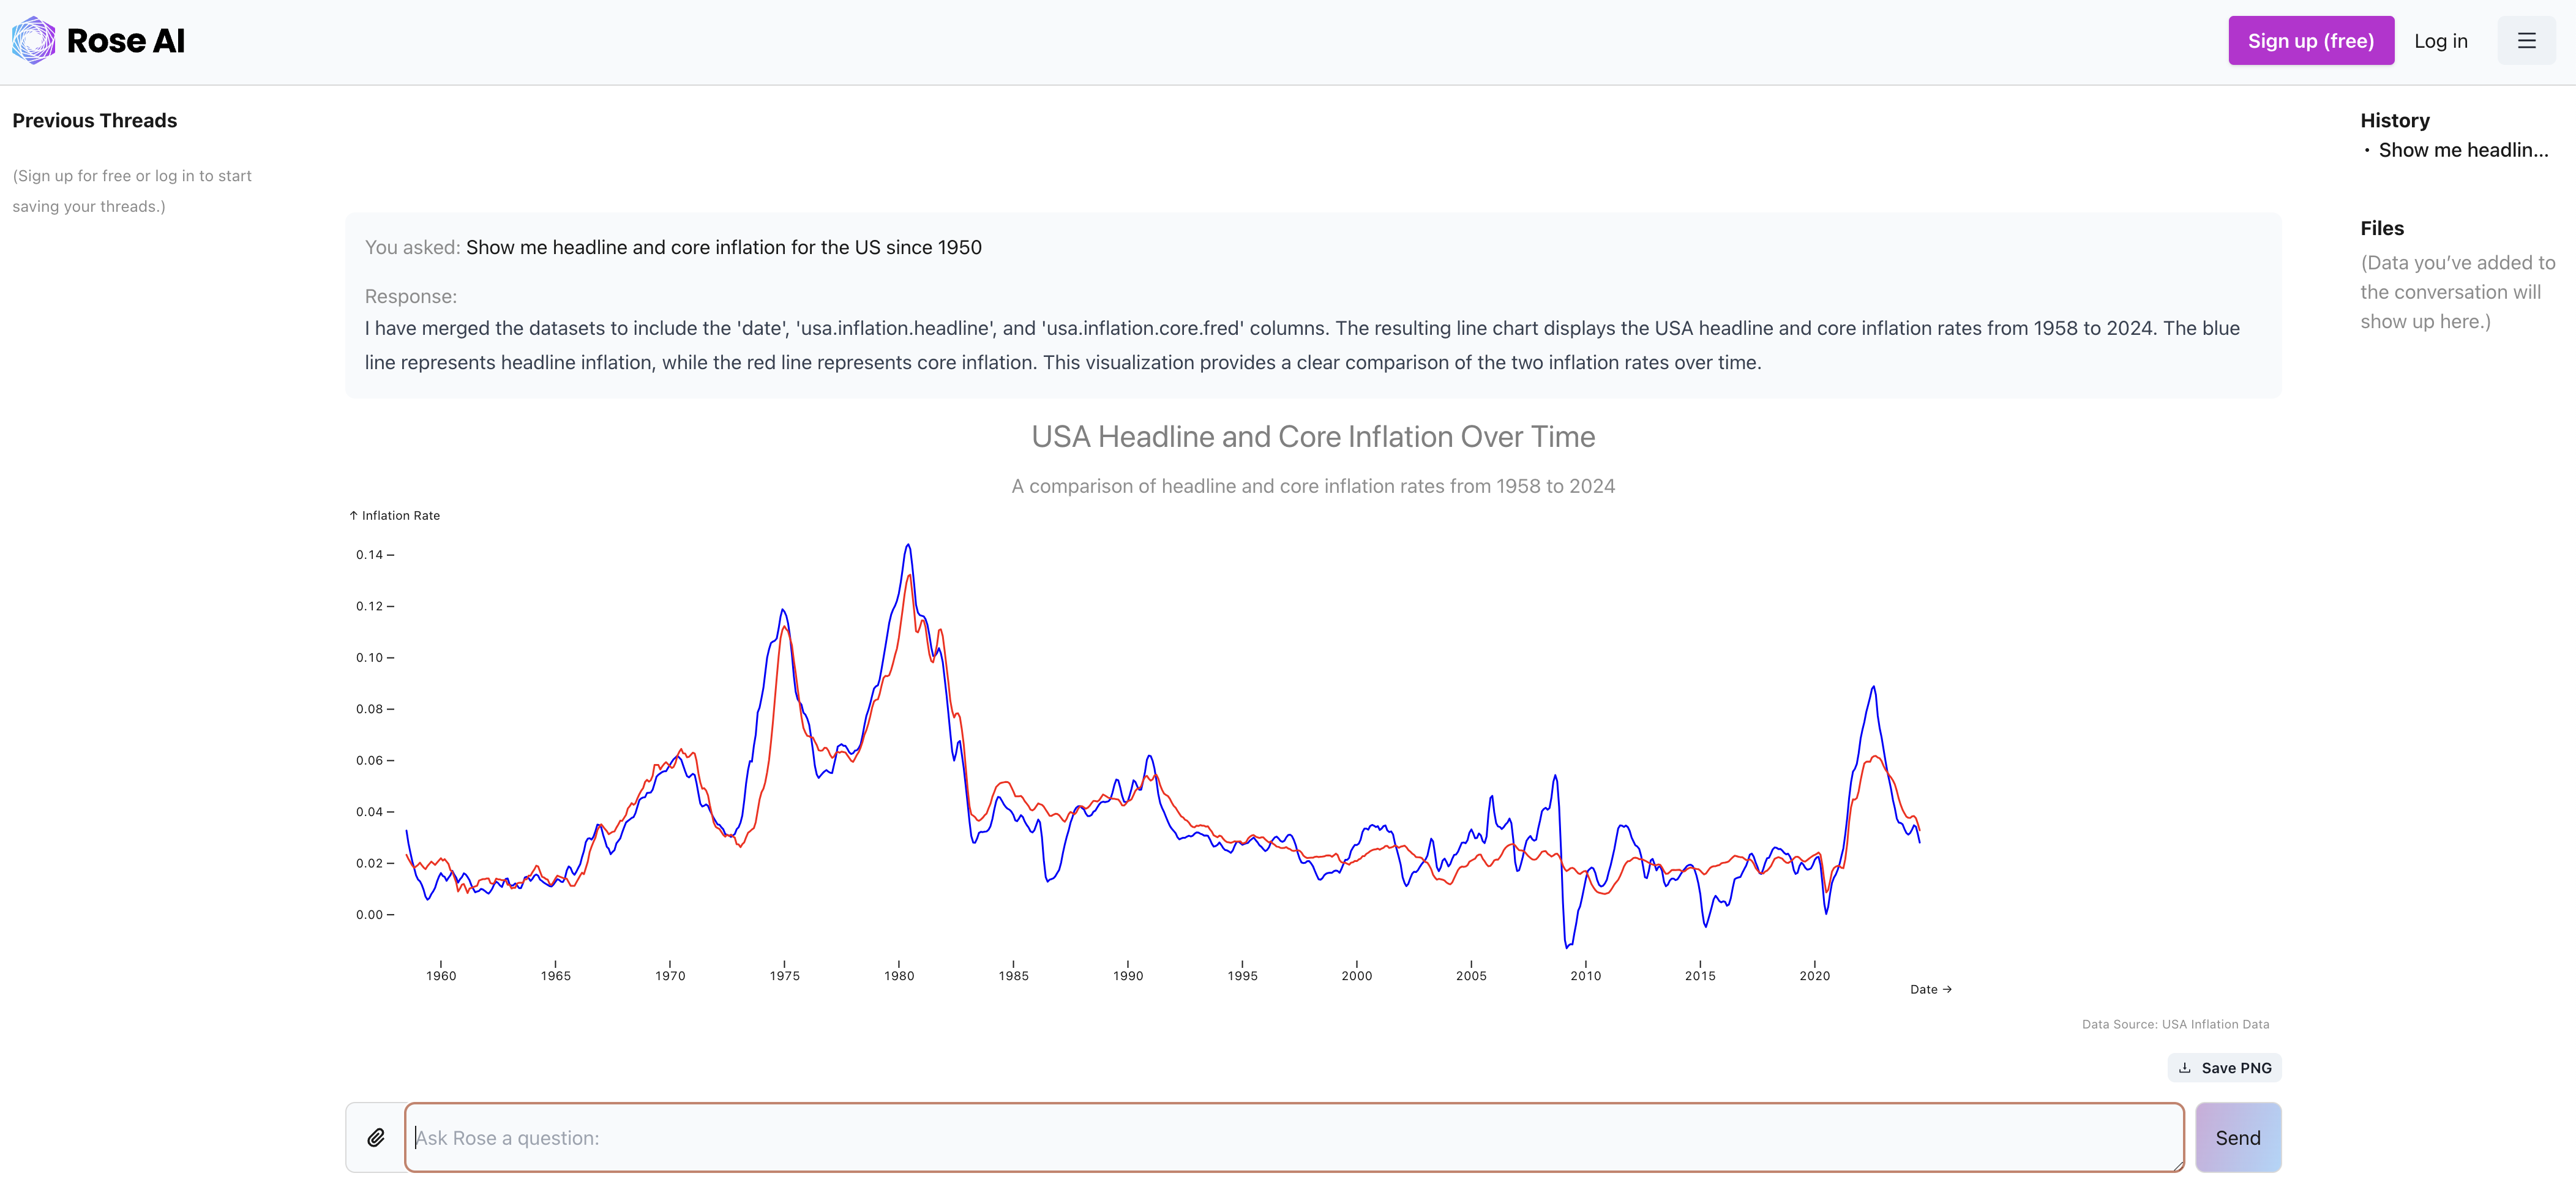
Task: Click the Sign up (free) button
Action: tap(2310, 41)
